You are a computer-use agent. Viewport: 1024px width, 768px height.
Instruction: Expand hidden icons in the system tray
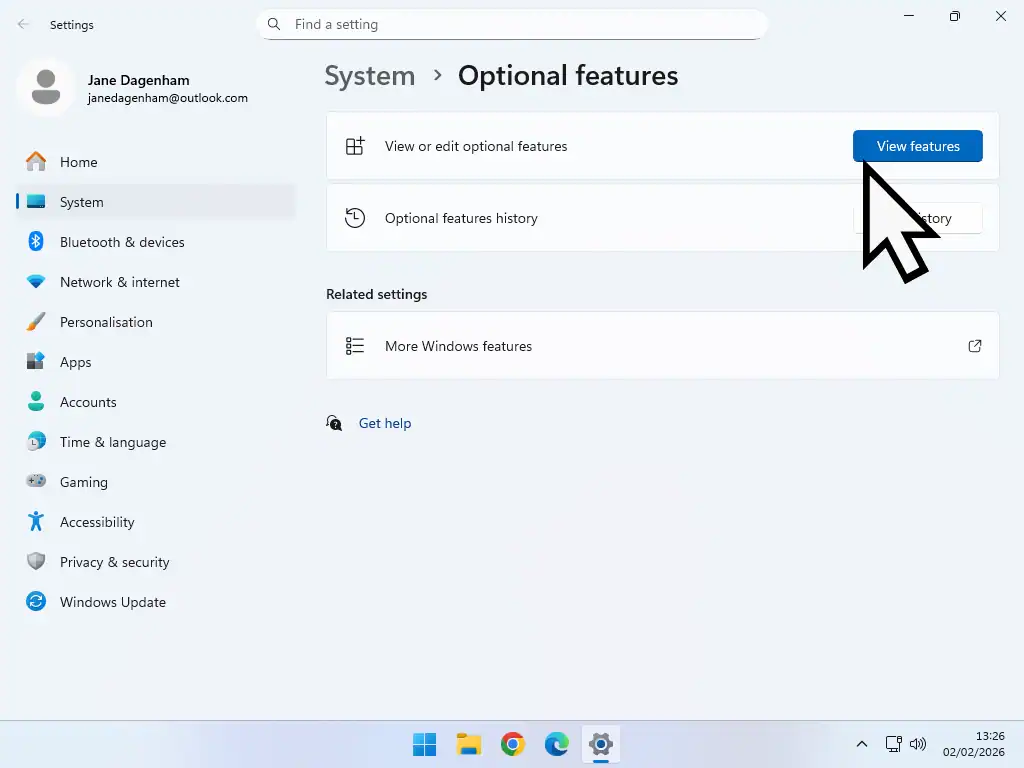point(861,744)
